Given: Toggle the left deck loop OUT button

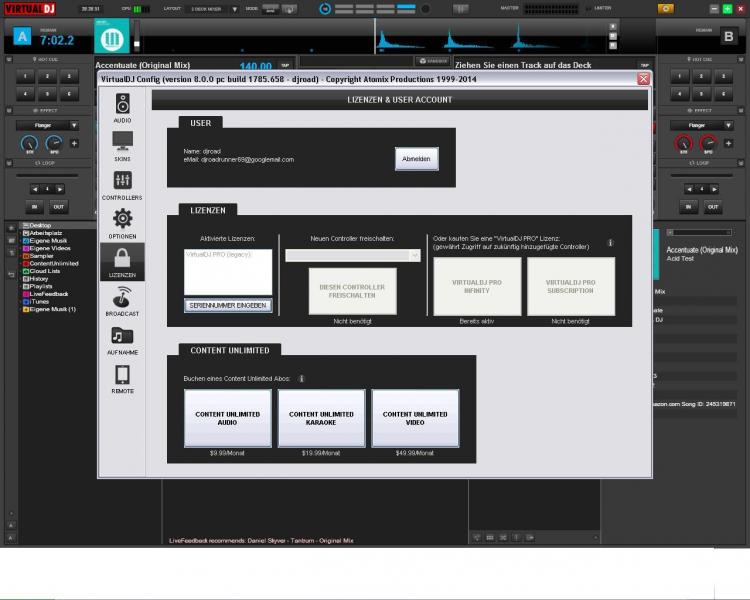Looking at the screenshot, I should 58,207.
